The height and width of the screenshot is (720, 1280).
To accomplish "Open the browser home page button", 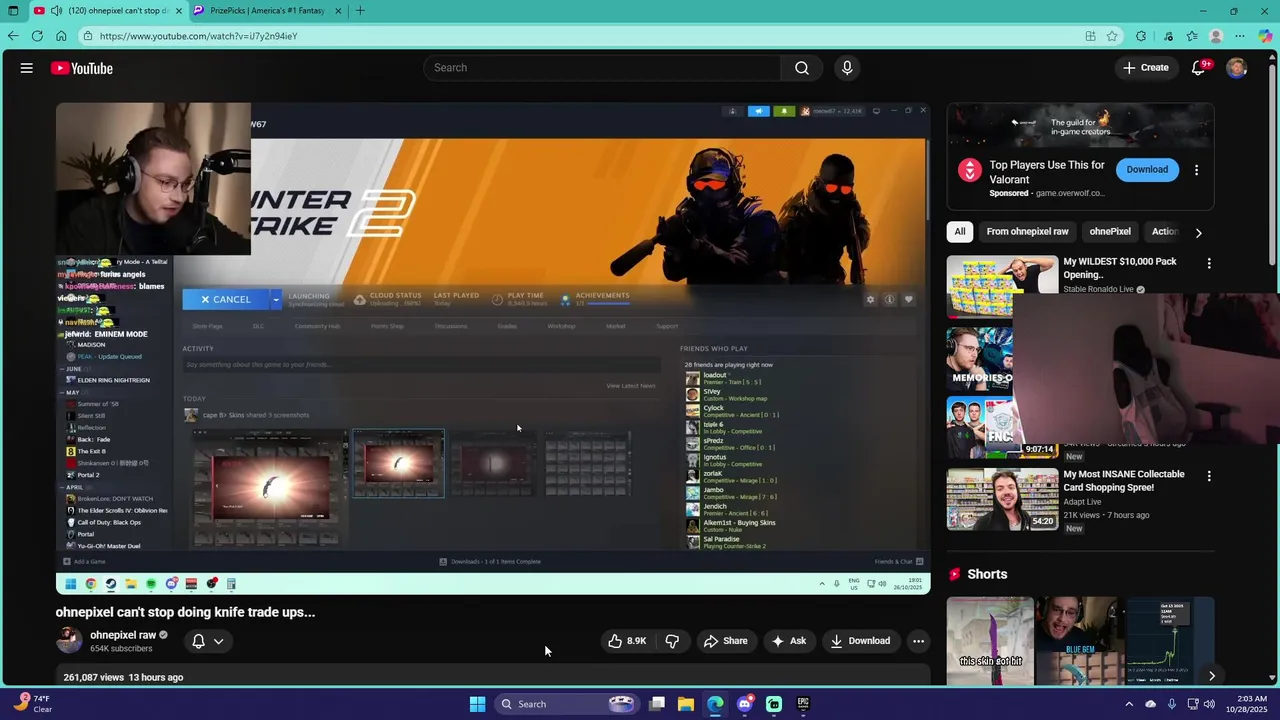I will pos(61,36).
